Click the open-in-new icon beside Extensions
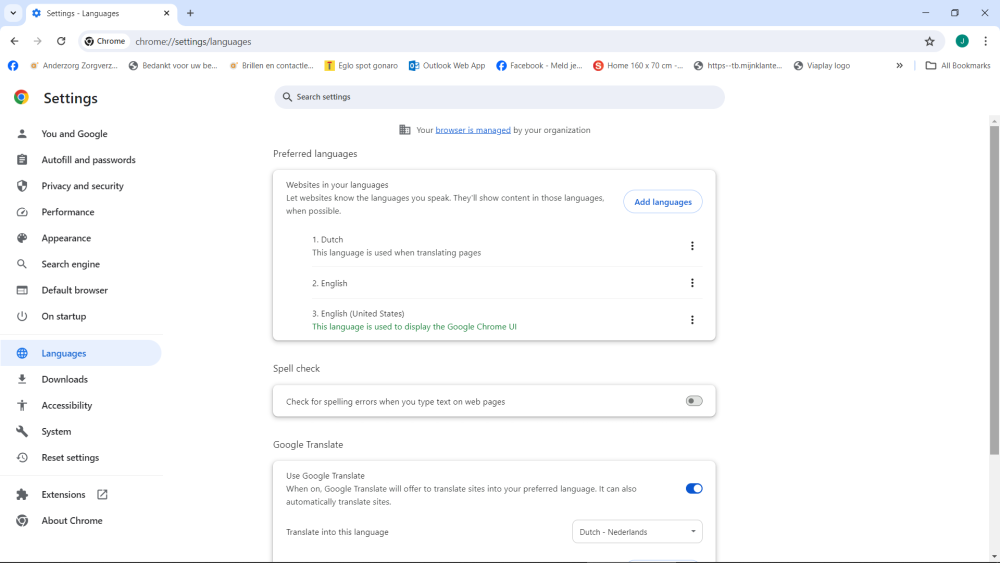The width and height of the screenshot is (1000, 563). point(102,494)
